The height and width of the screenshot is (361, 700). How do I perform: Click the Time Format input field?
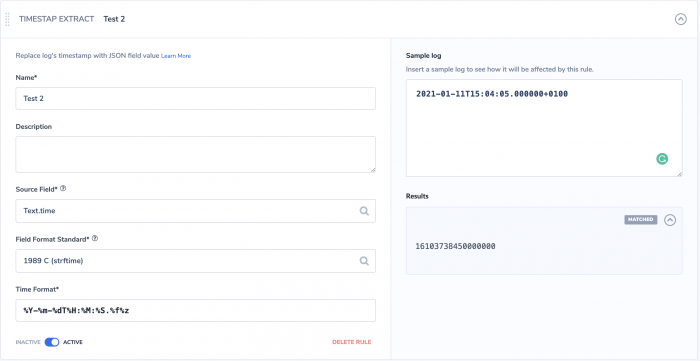196,311
